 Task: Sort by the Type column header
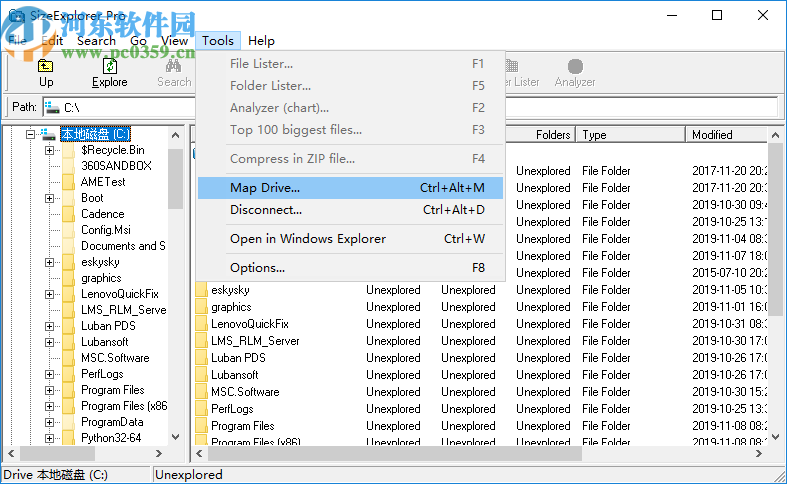630,135
